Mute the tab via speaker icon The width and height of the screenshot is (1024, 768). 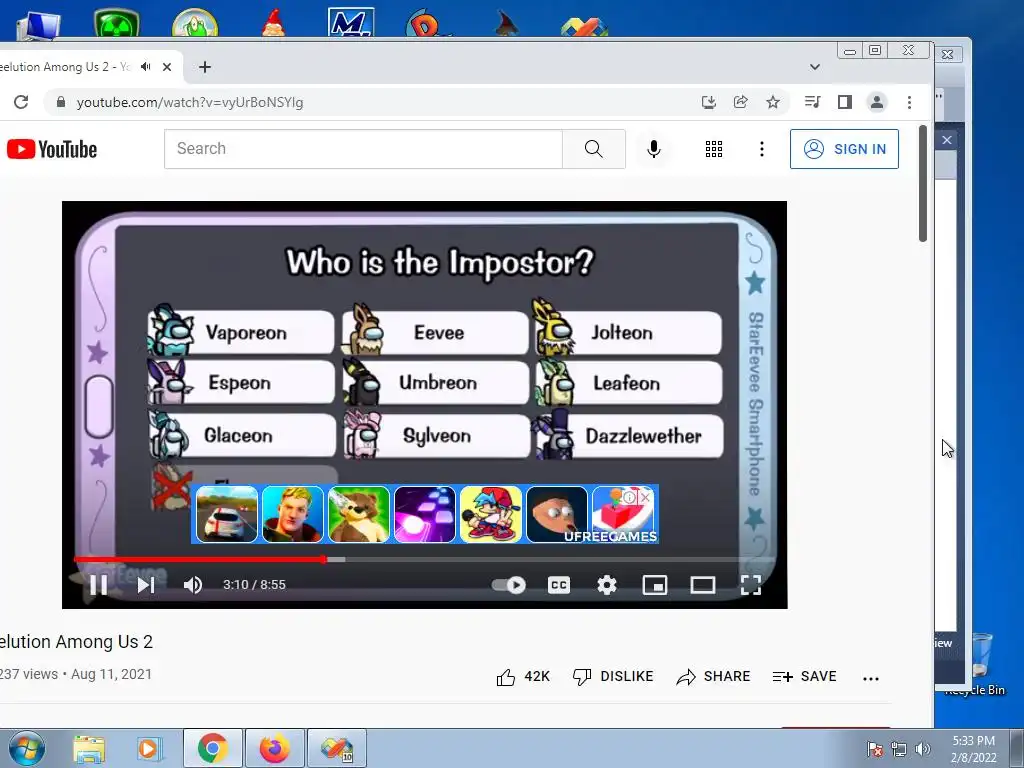pyautogui.click(x=146, y=67)
